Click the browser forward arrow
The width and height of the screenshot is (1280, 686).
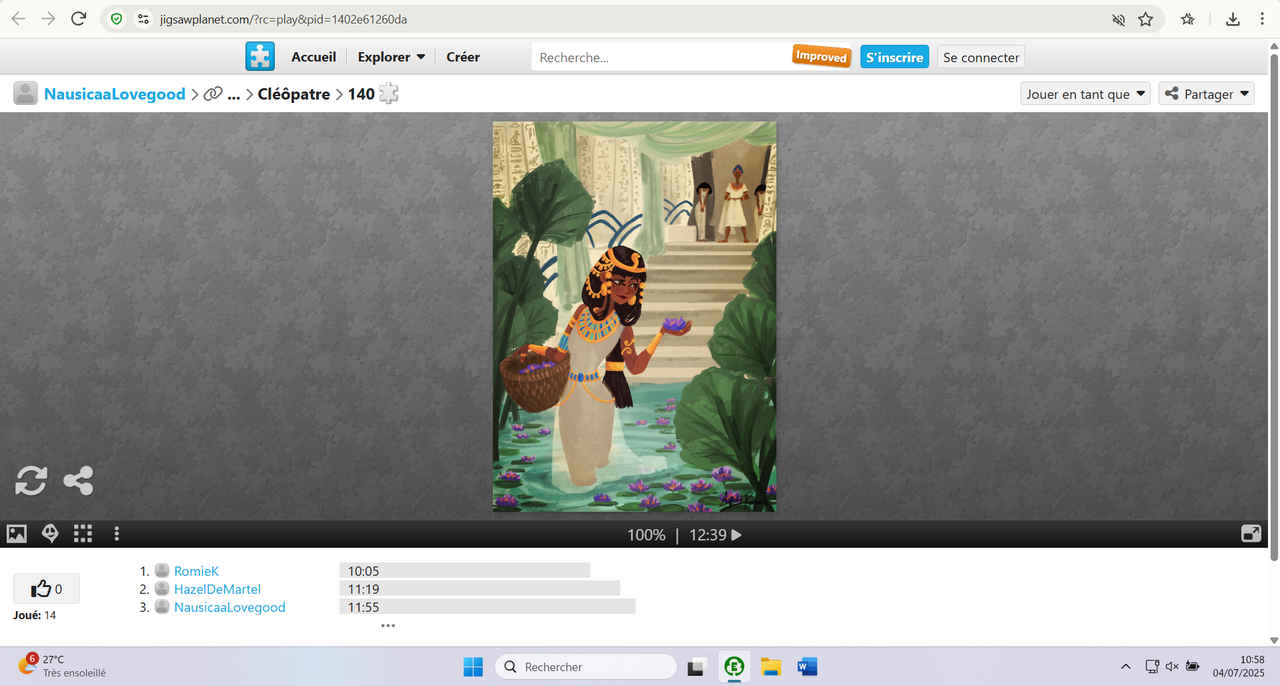[48, 19]
